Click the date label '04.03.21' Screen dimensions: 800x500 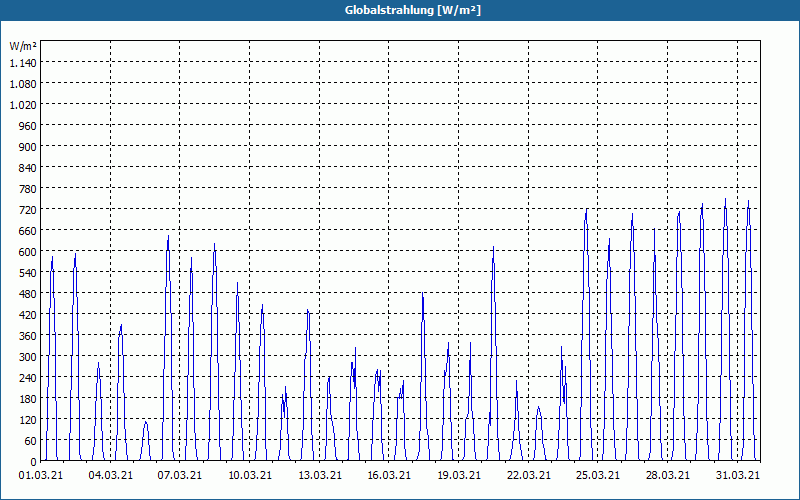tap(110, 475)
